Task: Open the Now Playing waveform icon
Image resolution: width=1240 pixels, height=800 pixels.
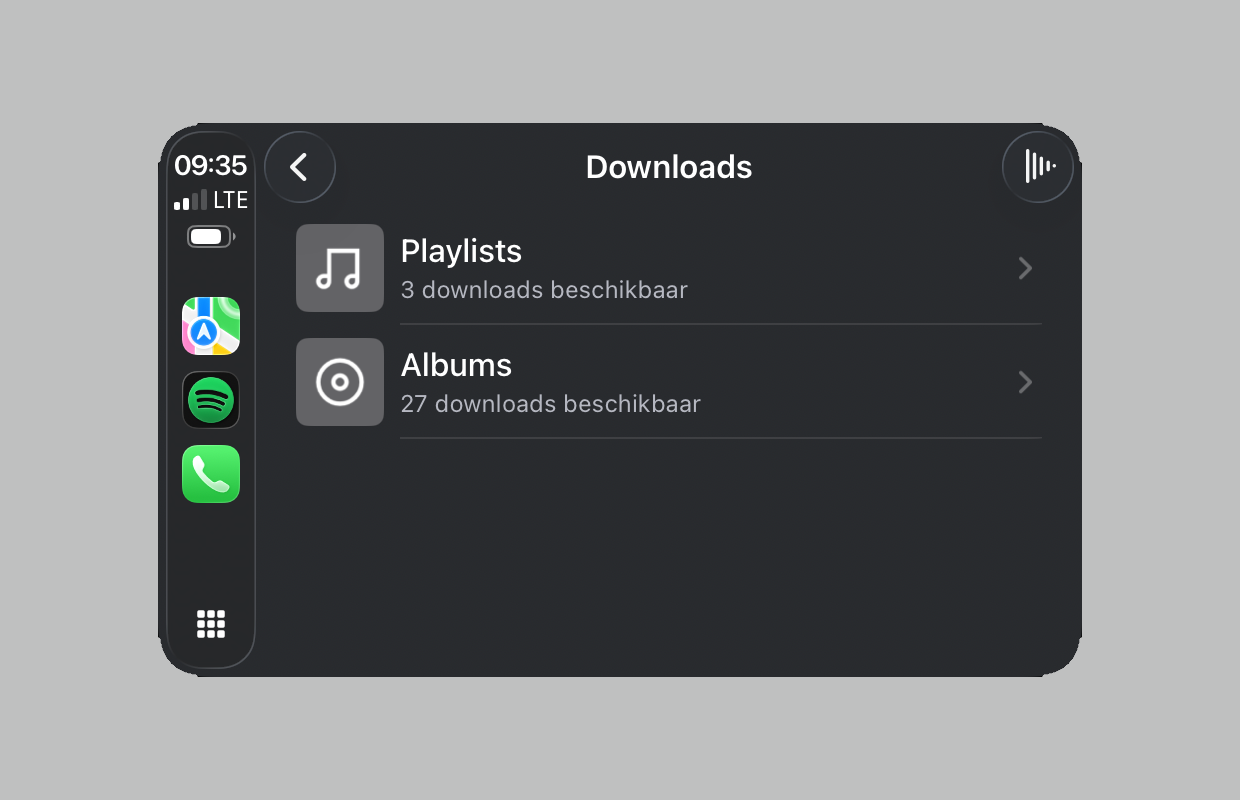Action: tap(1038, 167)
